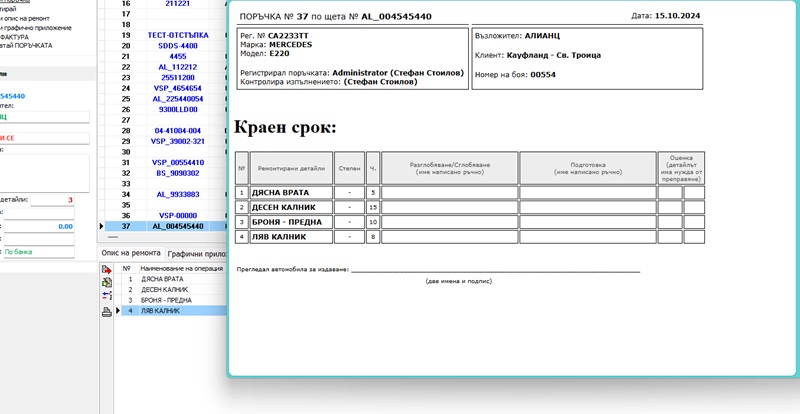The width and height of the screenshot is (800, 414).
Task: Click battle number '00554' in preview
Action: pyautogui.click(x=543, y=75)
